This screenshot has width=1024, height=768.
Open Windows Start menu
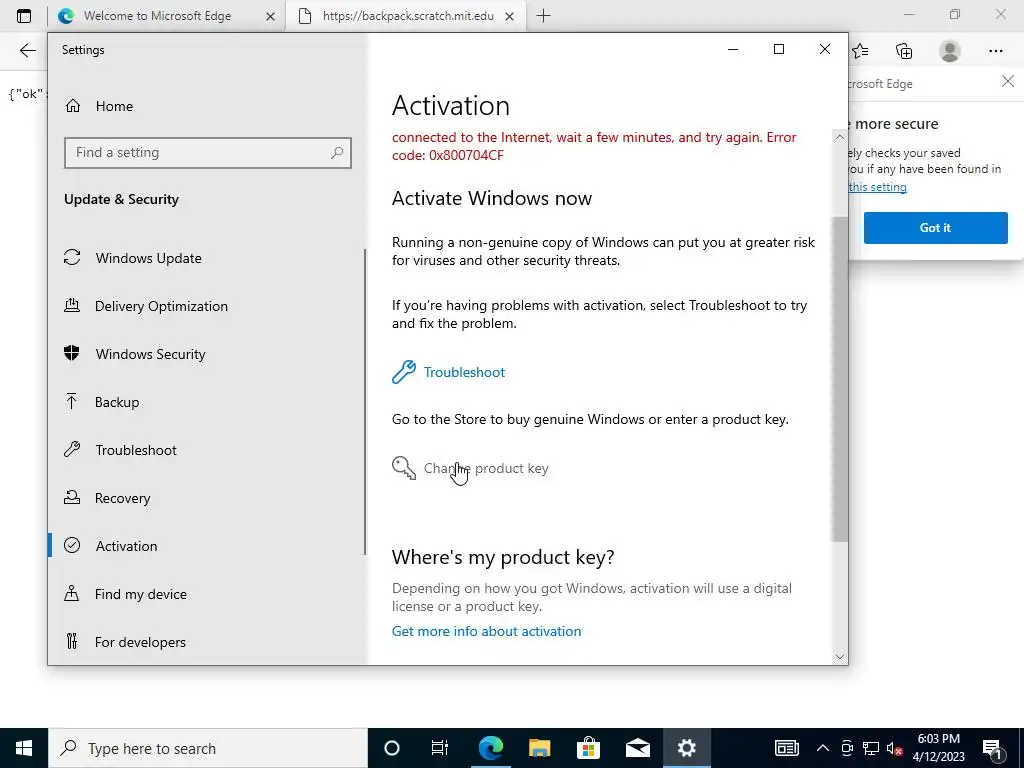24,748
